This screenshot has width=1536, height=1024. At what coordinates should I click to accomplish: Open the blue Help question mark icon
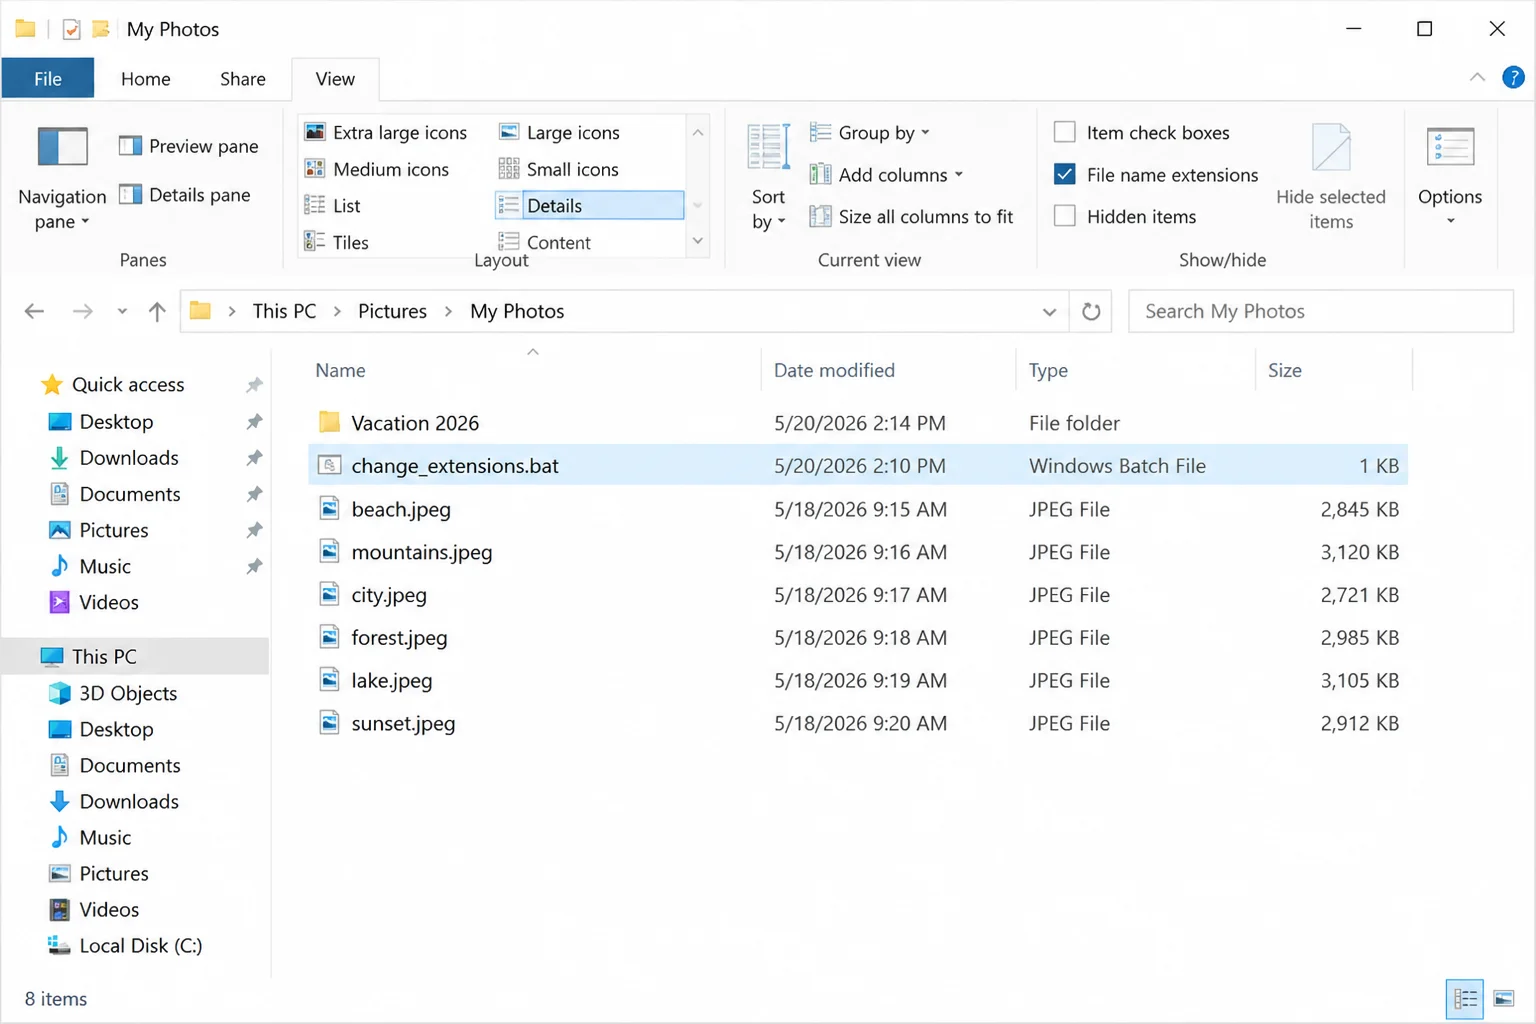click(x=1513, y=77)
